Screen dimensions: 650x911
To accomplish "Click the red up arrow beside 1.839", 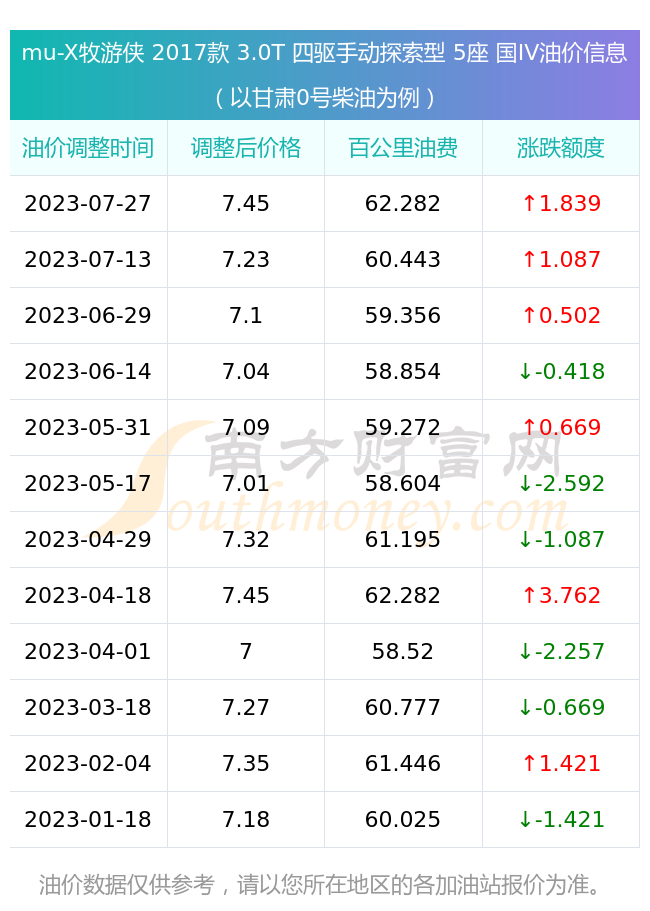I will [529, 203].
